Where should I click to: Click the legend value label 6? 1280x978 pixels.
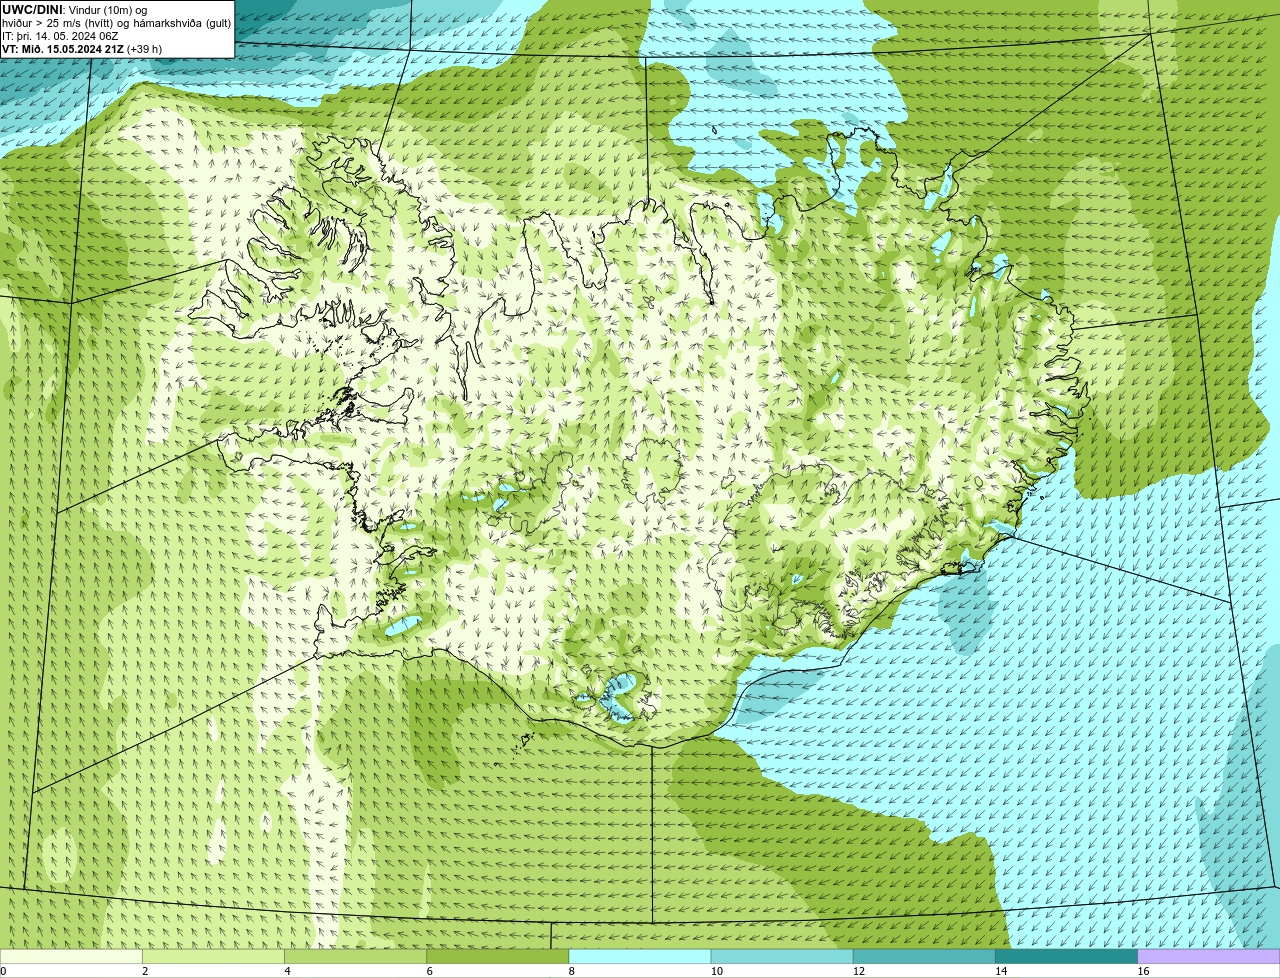[x=430, y=971]
